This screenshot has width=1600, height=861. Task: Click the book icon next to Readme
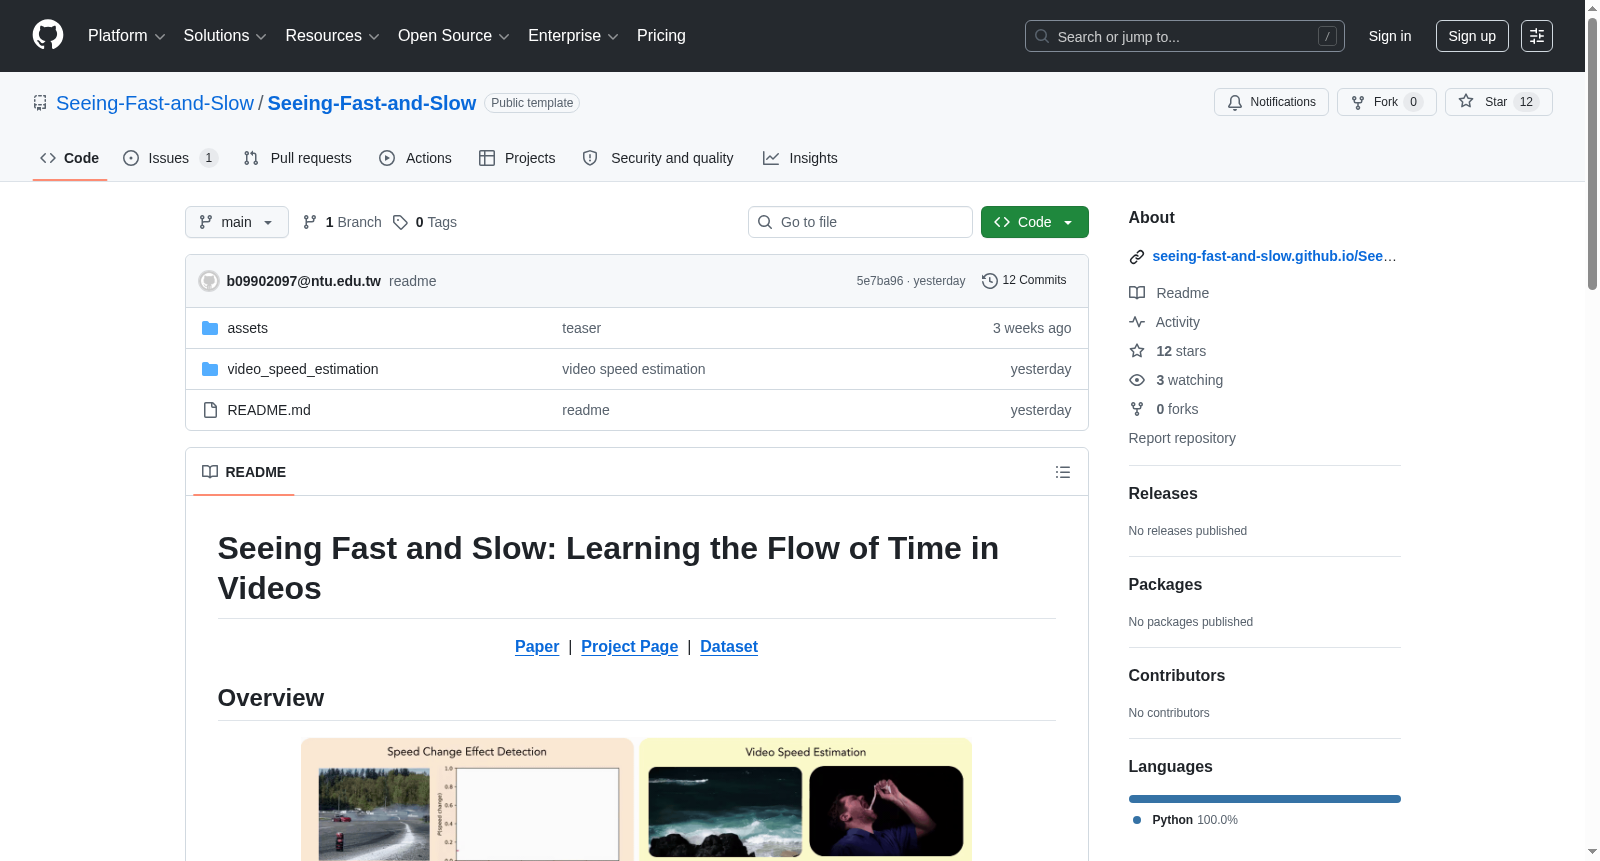(x=1137, y=293)
